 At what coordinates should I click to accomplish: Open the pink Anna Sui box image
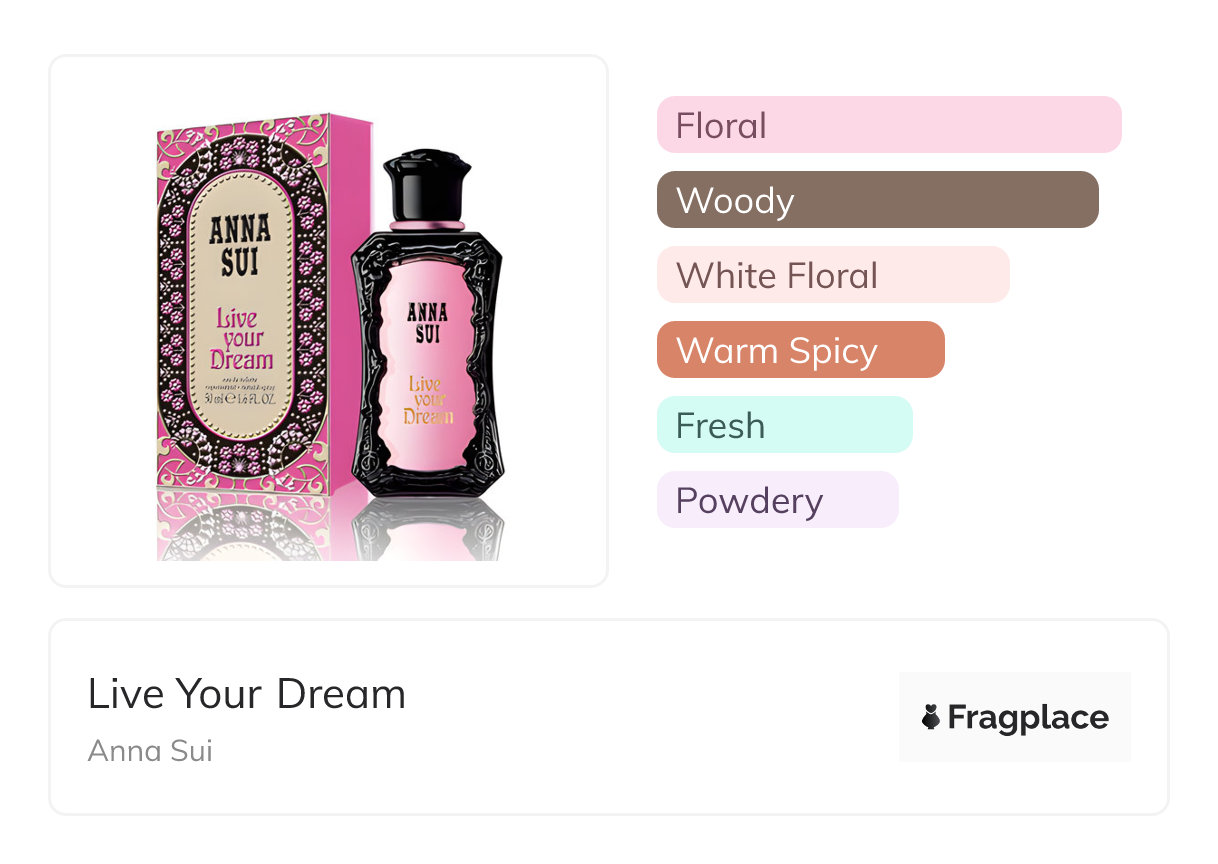(250, 300)
